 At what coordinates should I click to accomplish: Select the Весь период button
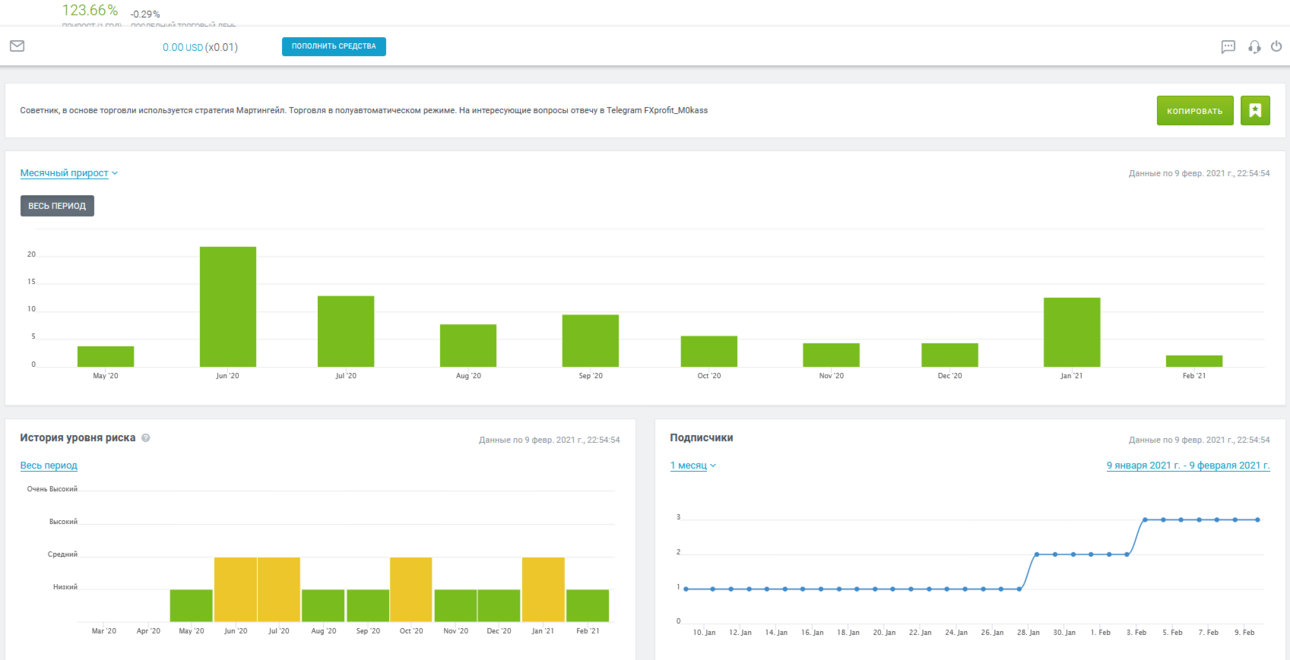tap(57, 206)
